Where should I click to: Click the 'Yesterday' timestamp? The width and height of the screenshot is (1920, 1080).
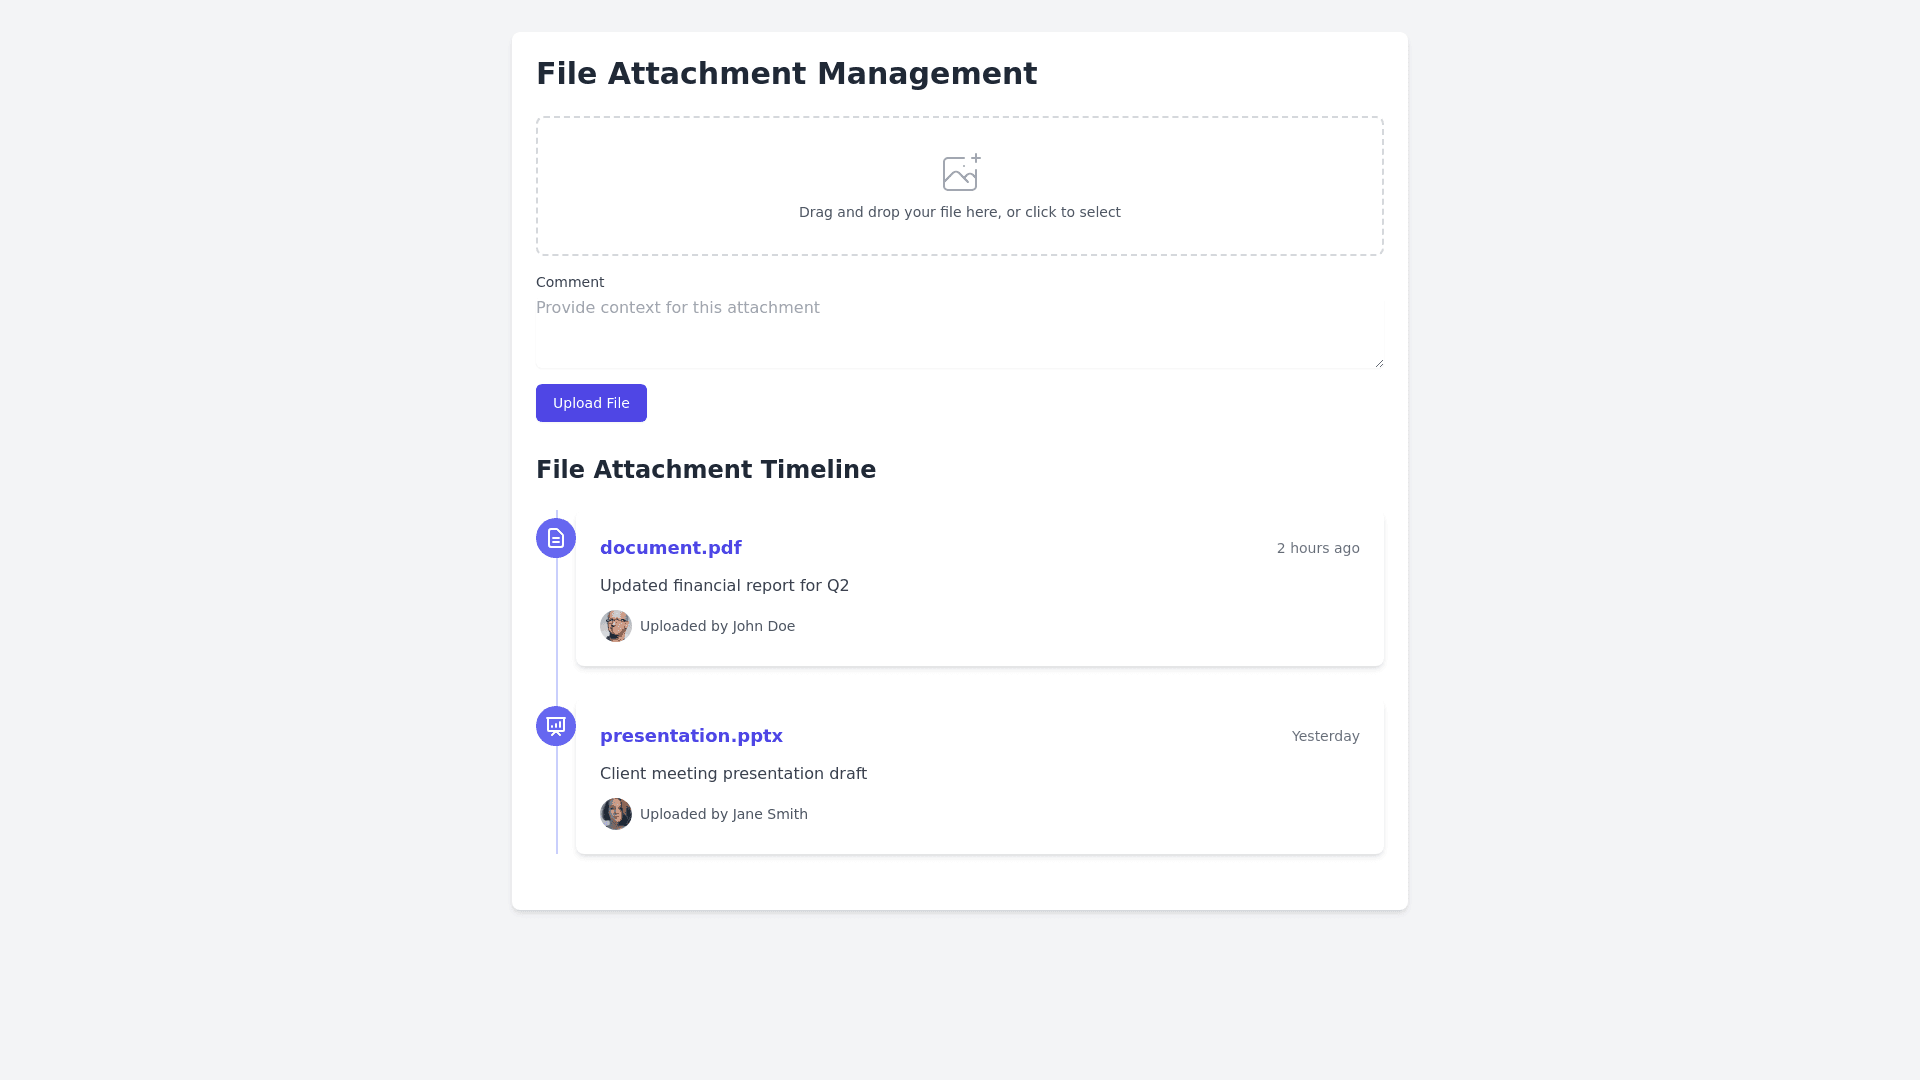point(1325,736)
